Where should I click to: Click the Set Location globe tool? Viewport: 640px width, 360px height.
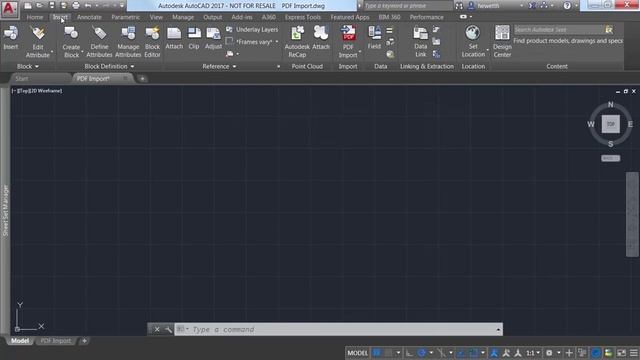473,42
